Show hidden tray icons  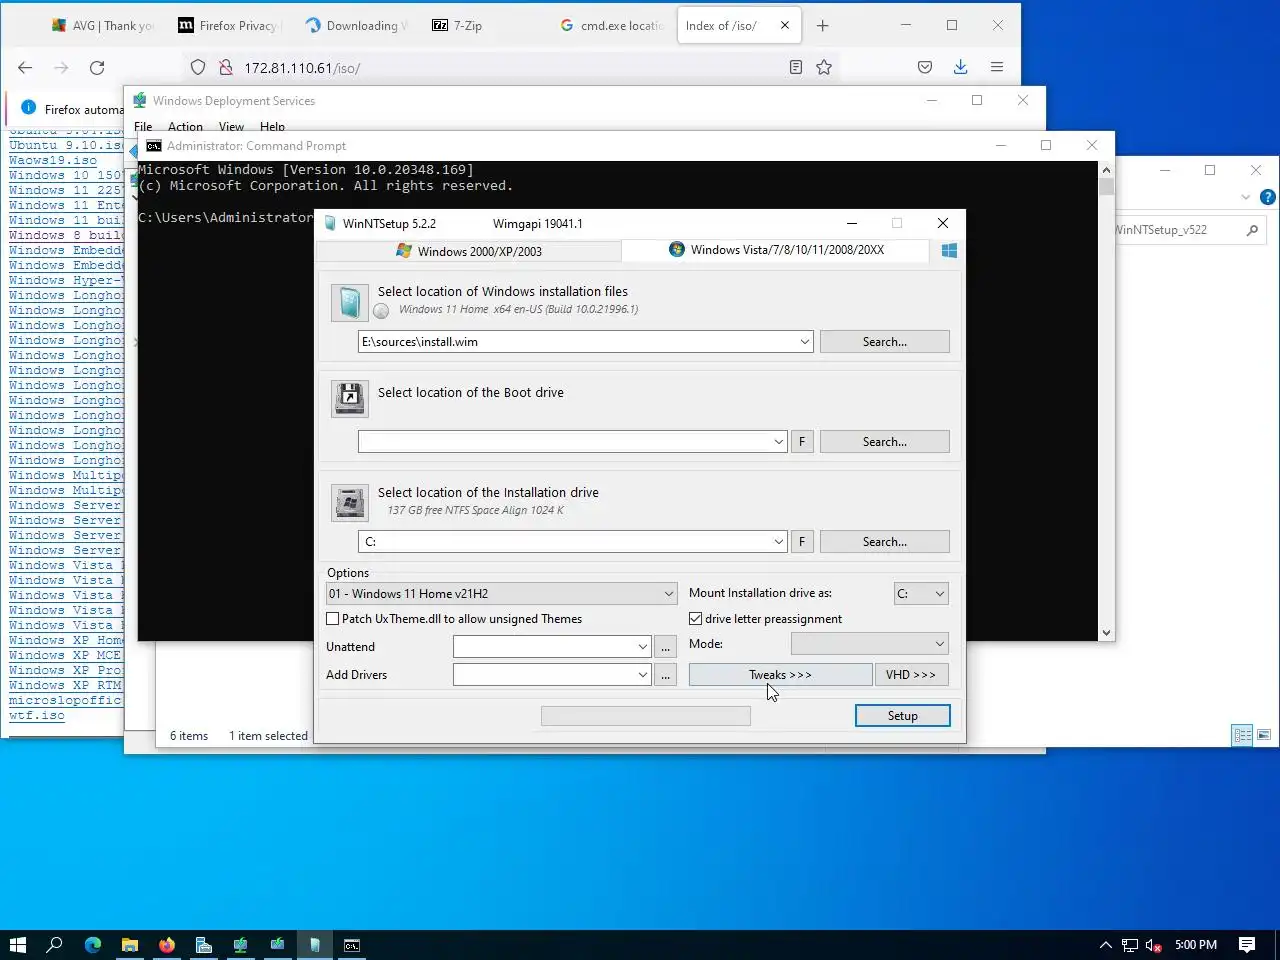pos(1105,944)
